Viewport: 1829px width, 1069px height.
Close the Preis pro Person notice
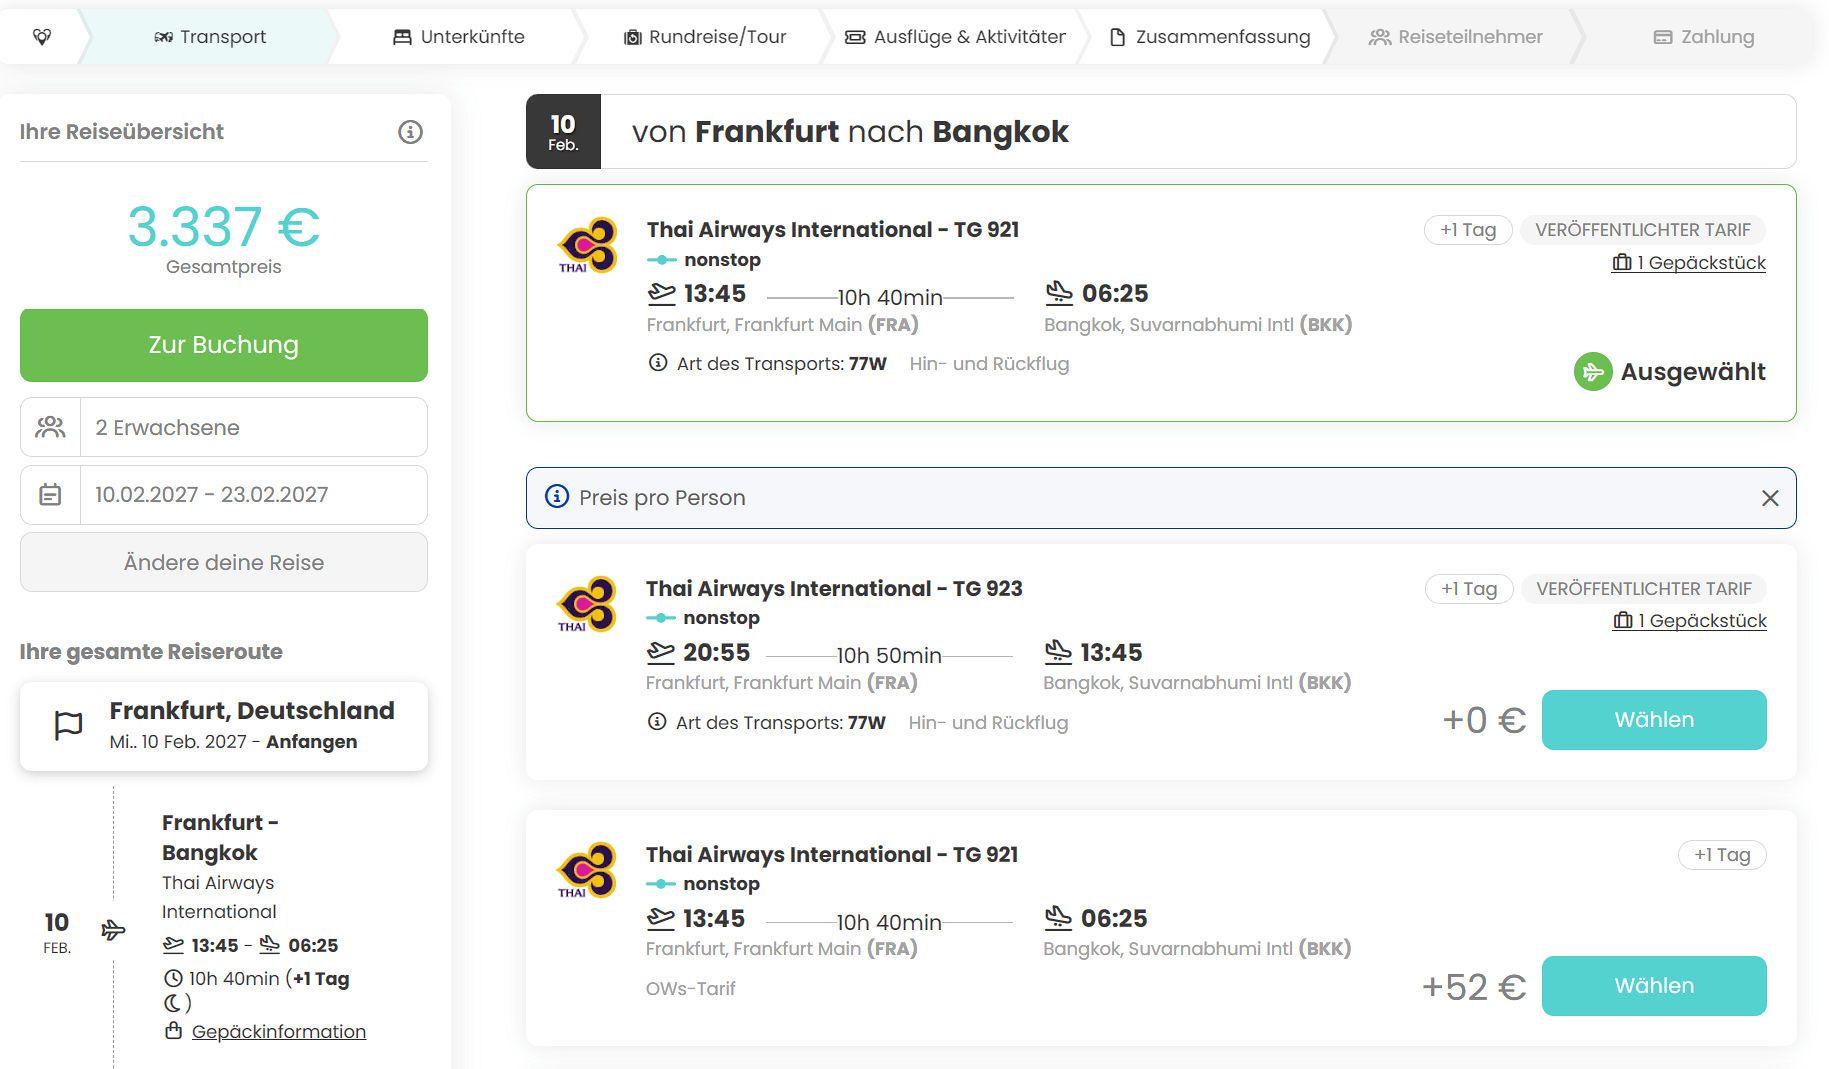coord(1769,498)
